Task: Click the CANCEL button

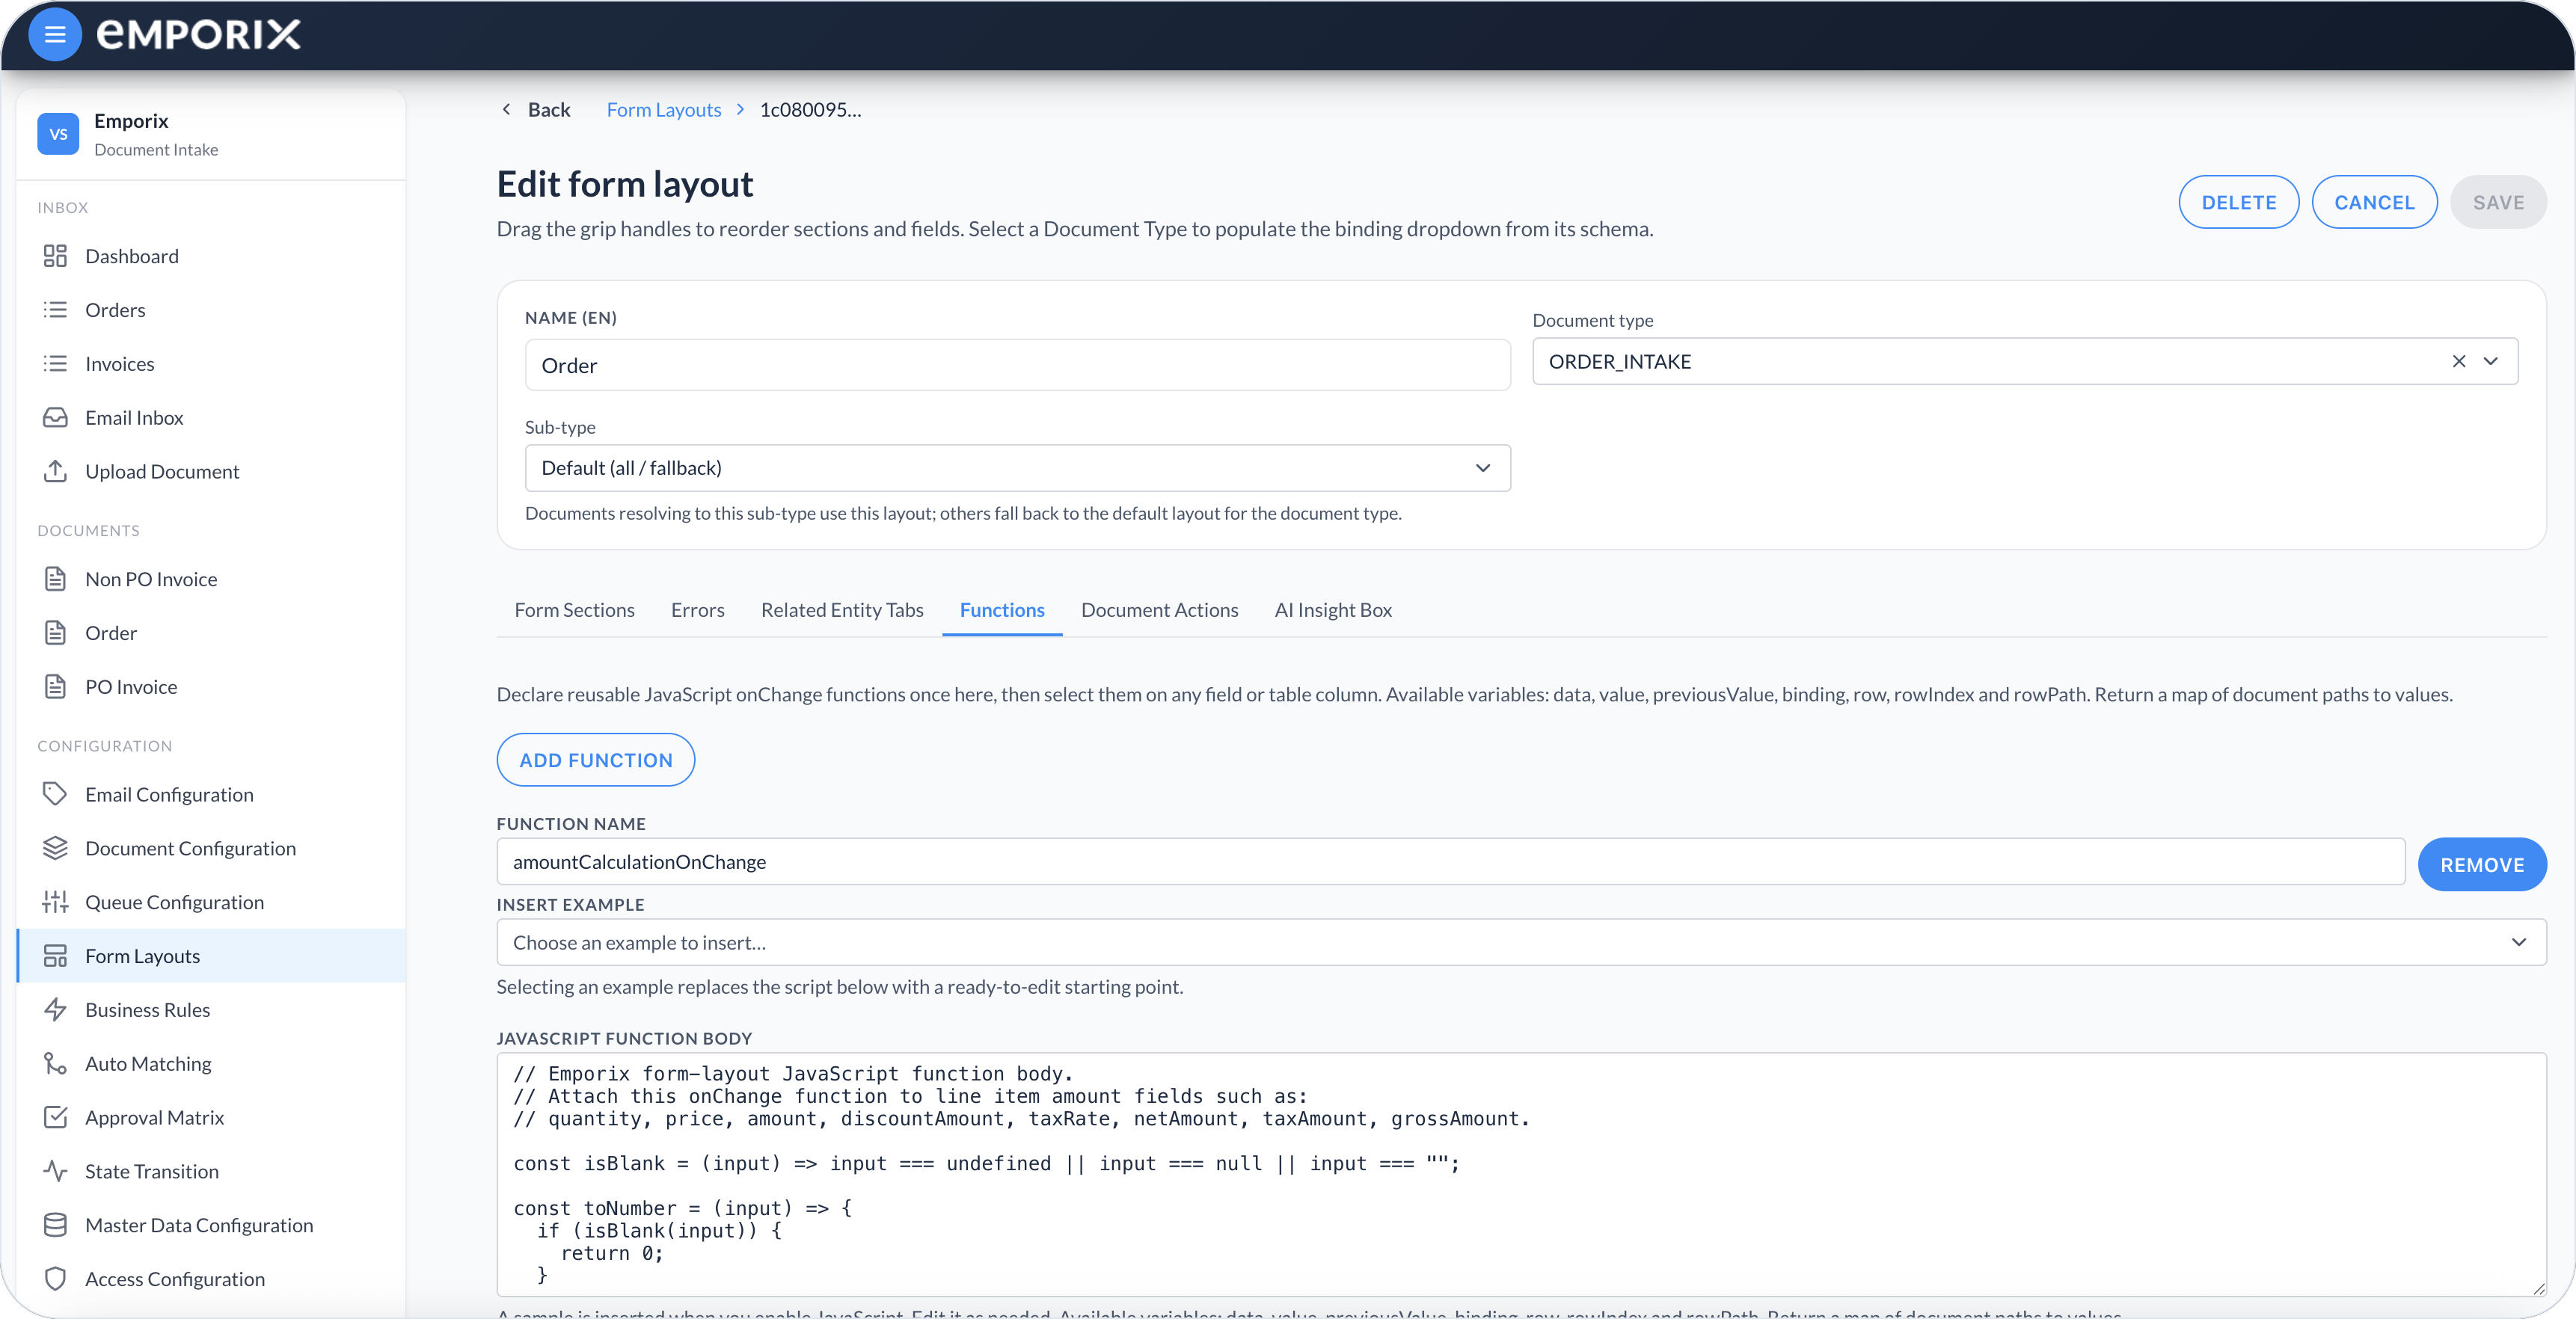Action: [x=2374, y=202]
